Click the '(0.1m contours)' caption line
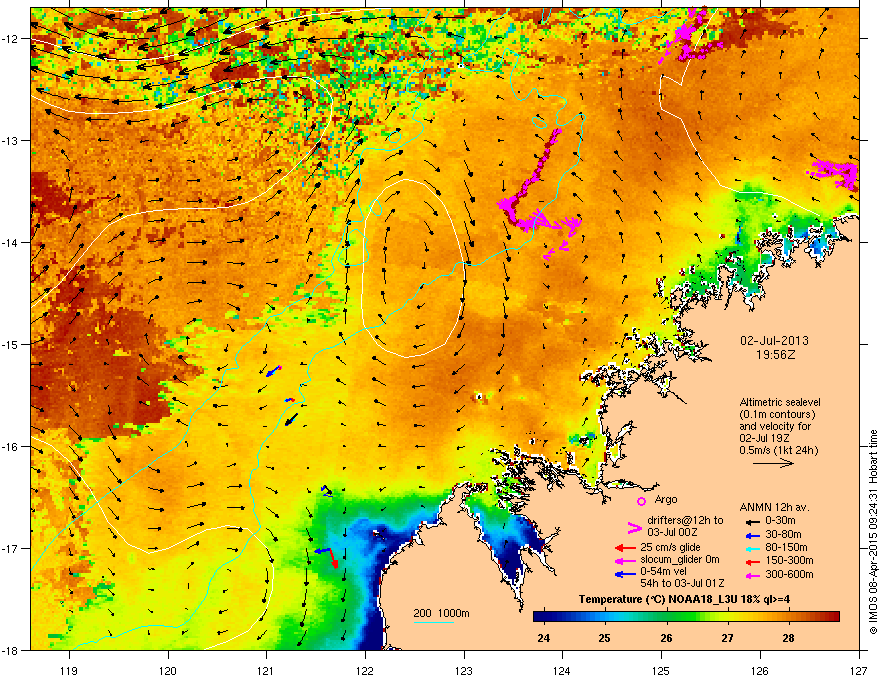 click(x=777, y=415)
